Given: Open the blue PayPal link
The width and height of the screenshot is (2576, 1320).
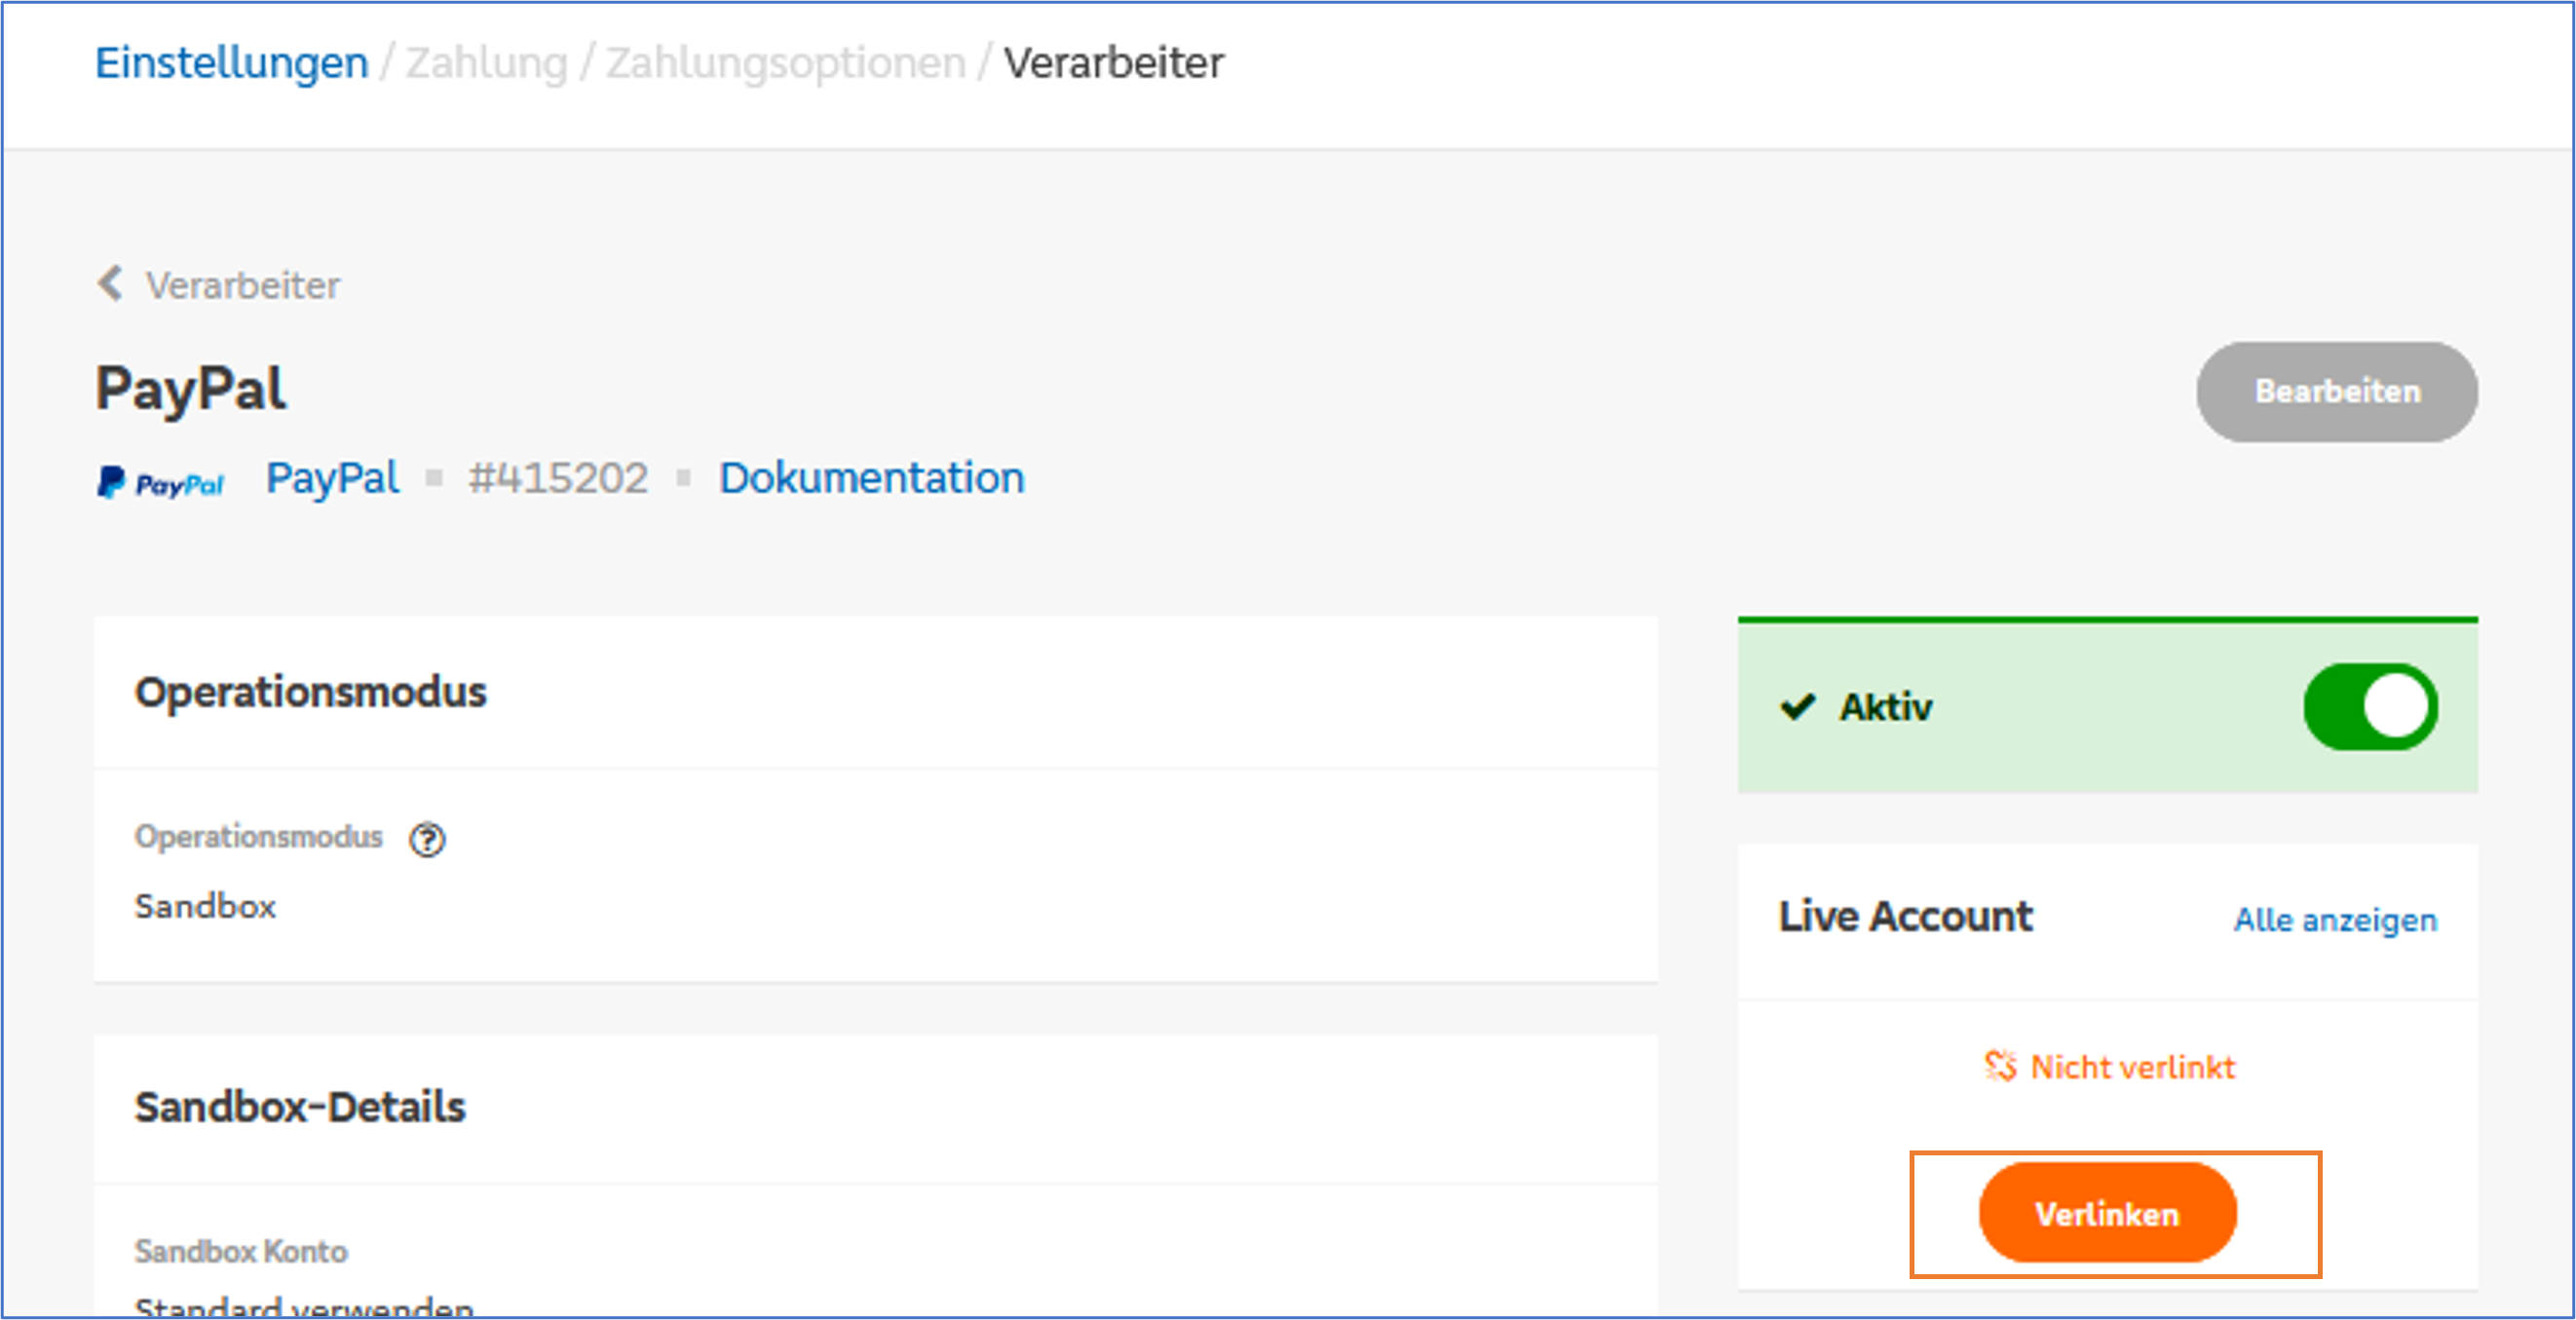Looking at the screenshot, I should pyautogui.click(x=332, y=478).
